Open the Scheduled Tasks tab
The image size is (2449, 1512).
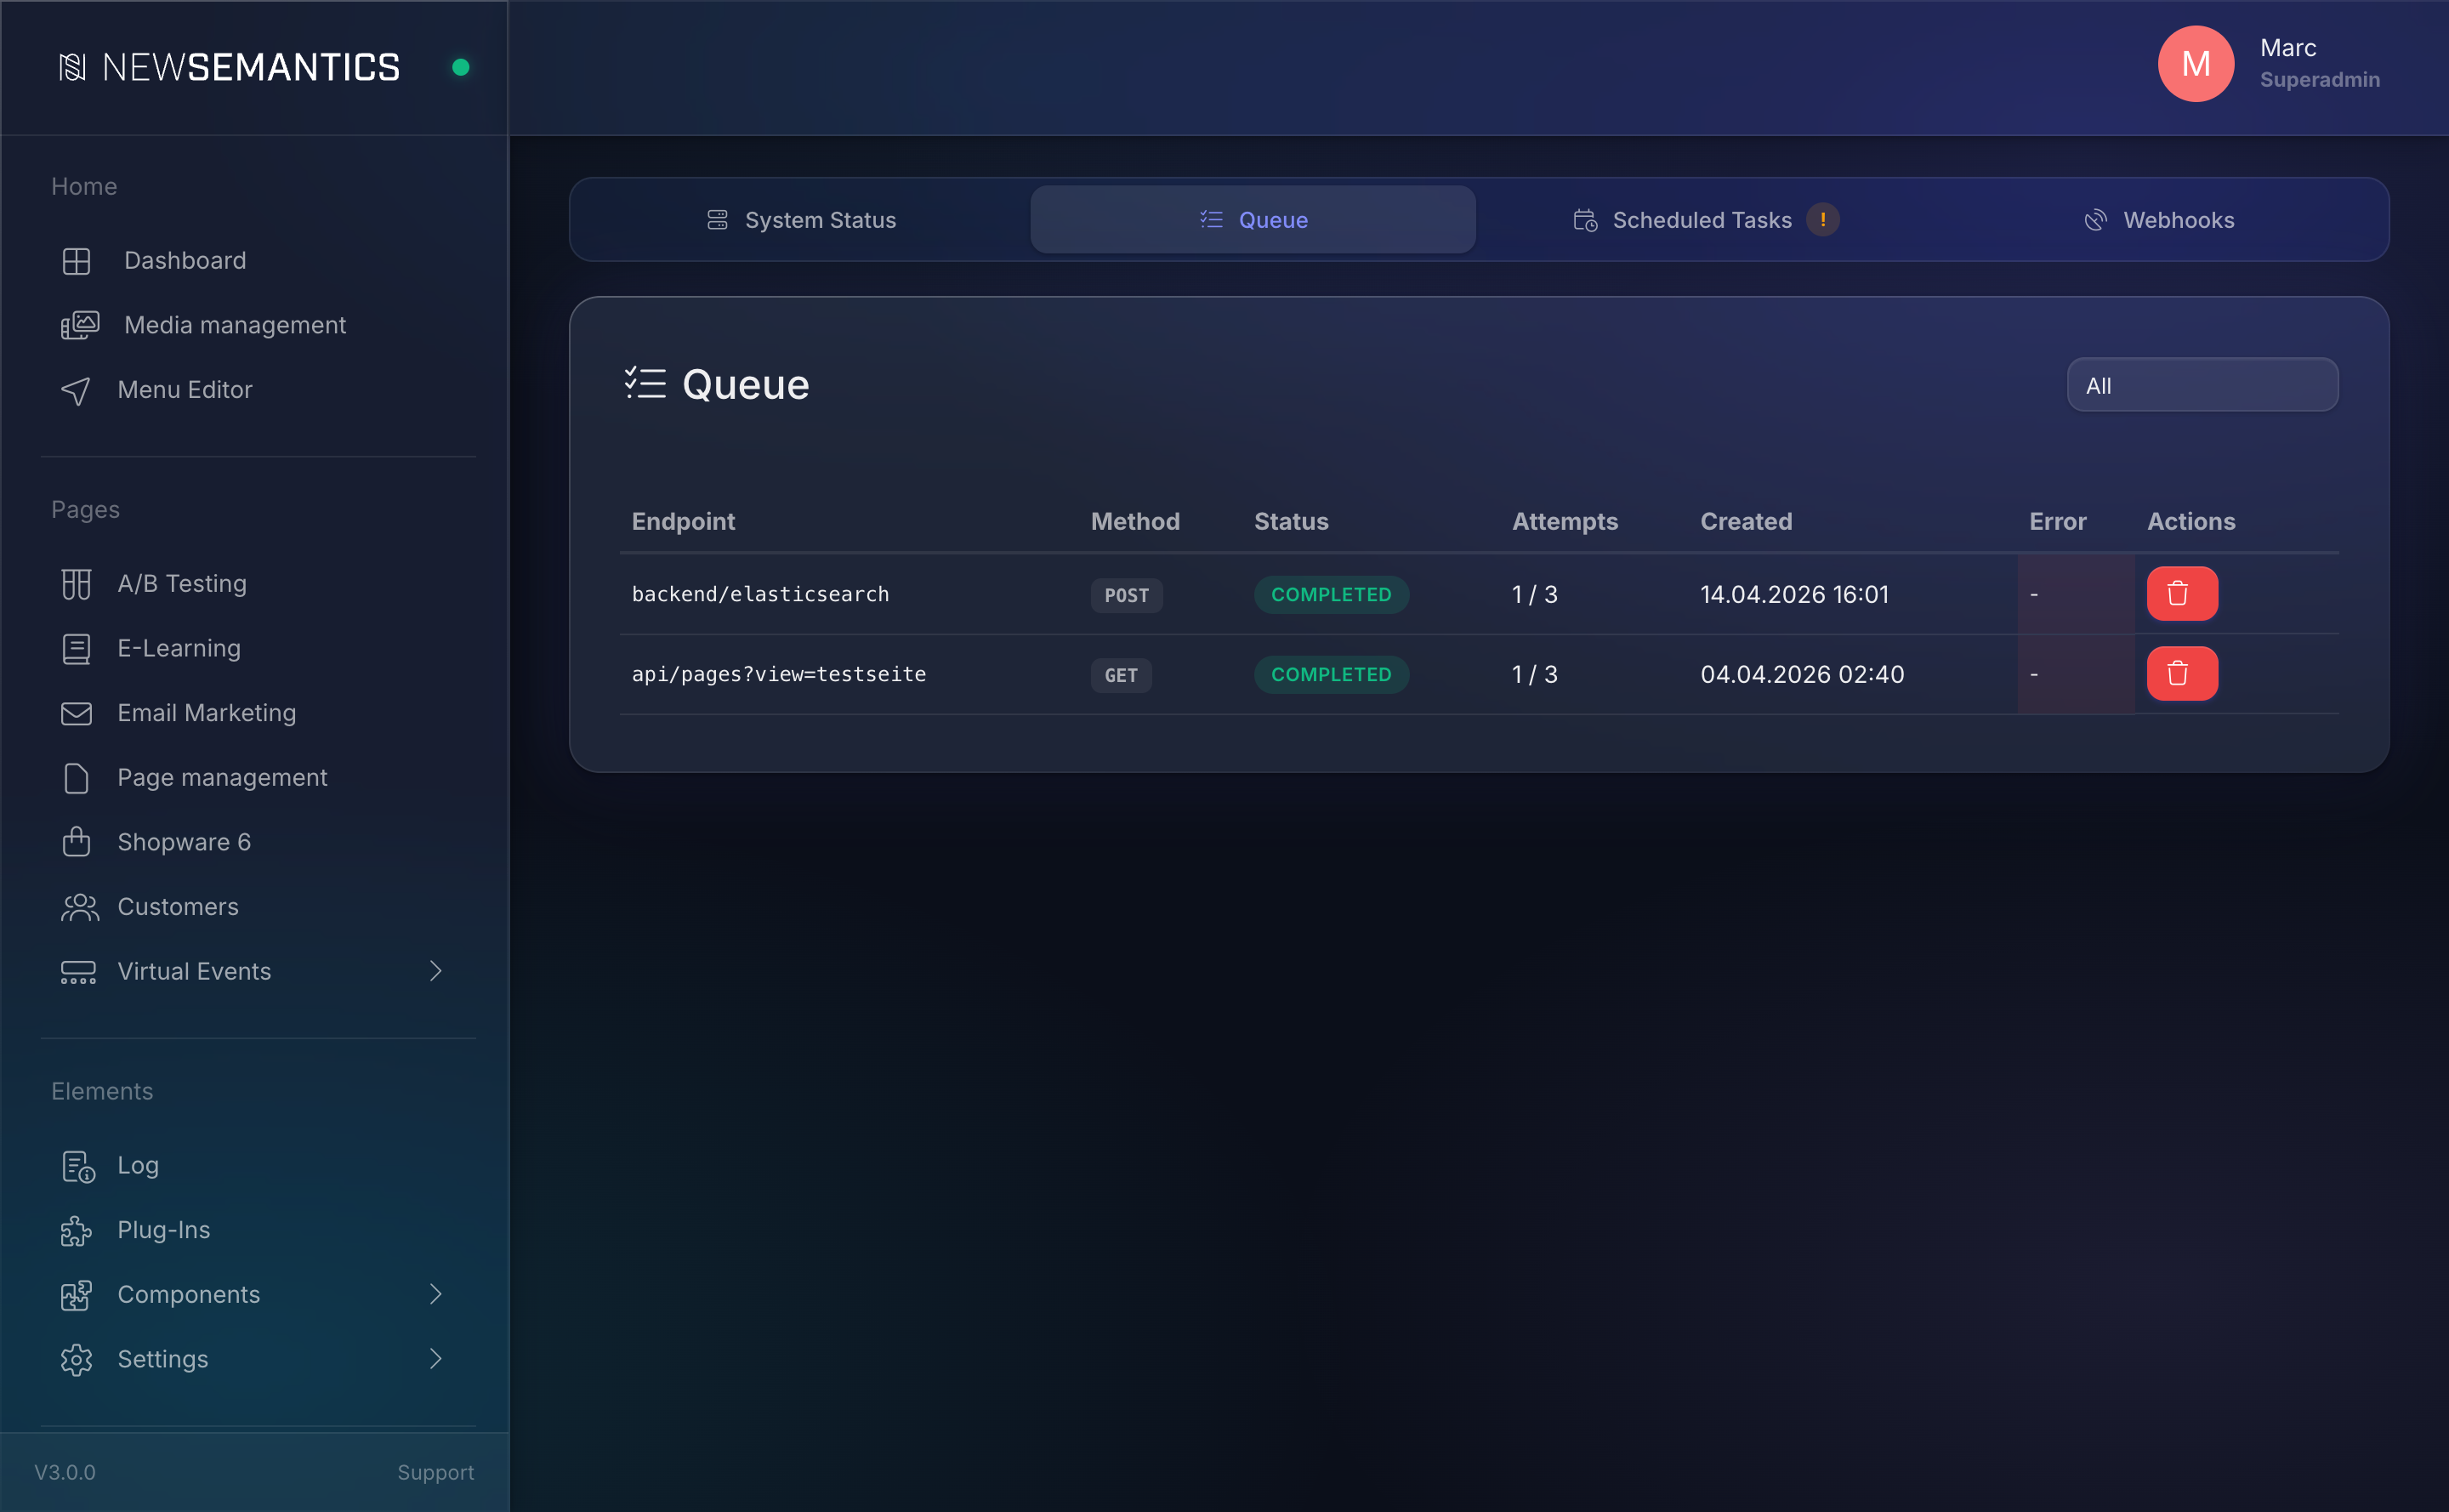[x=1705, y=220]
